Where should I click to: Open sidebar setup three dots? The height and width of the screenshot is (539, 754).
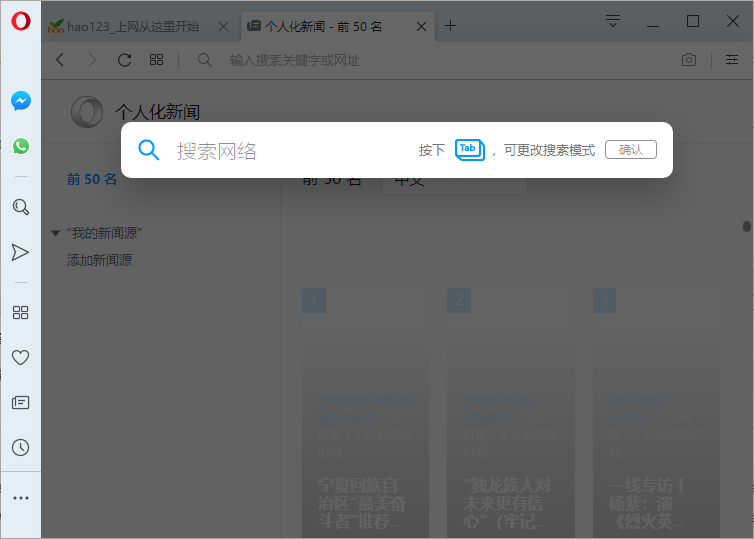pyautogui.click(x=21, y=498)
